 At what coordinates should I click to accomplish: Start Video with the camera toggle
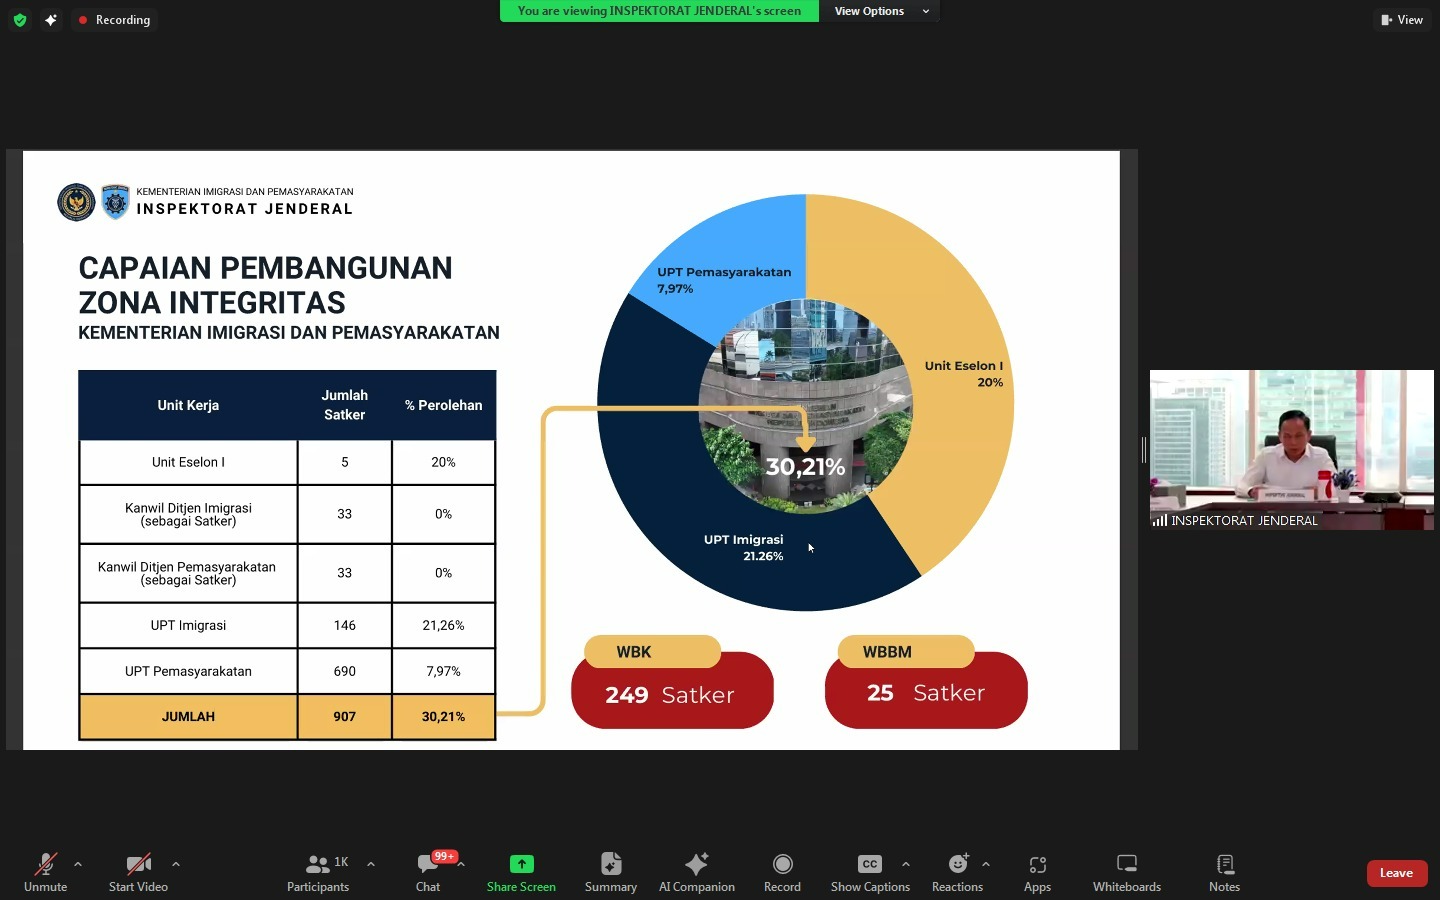click(x=138, y=871)
